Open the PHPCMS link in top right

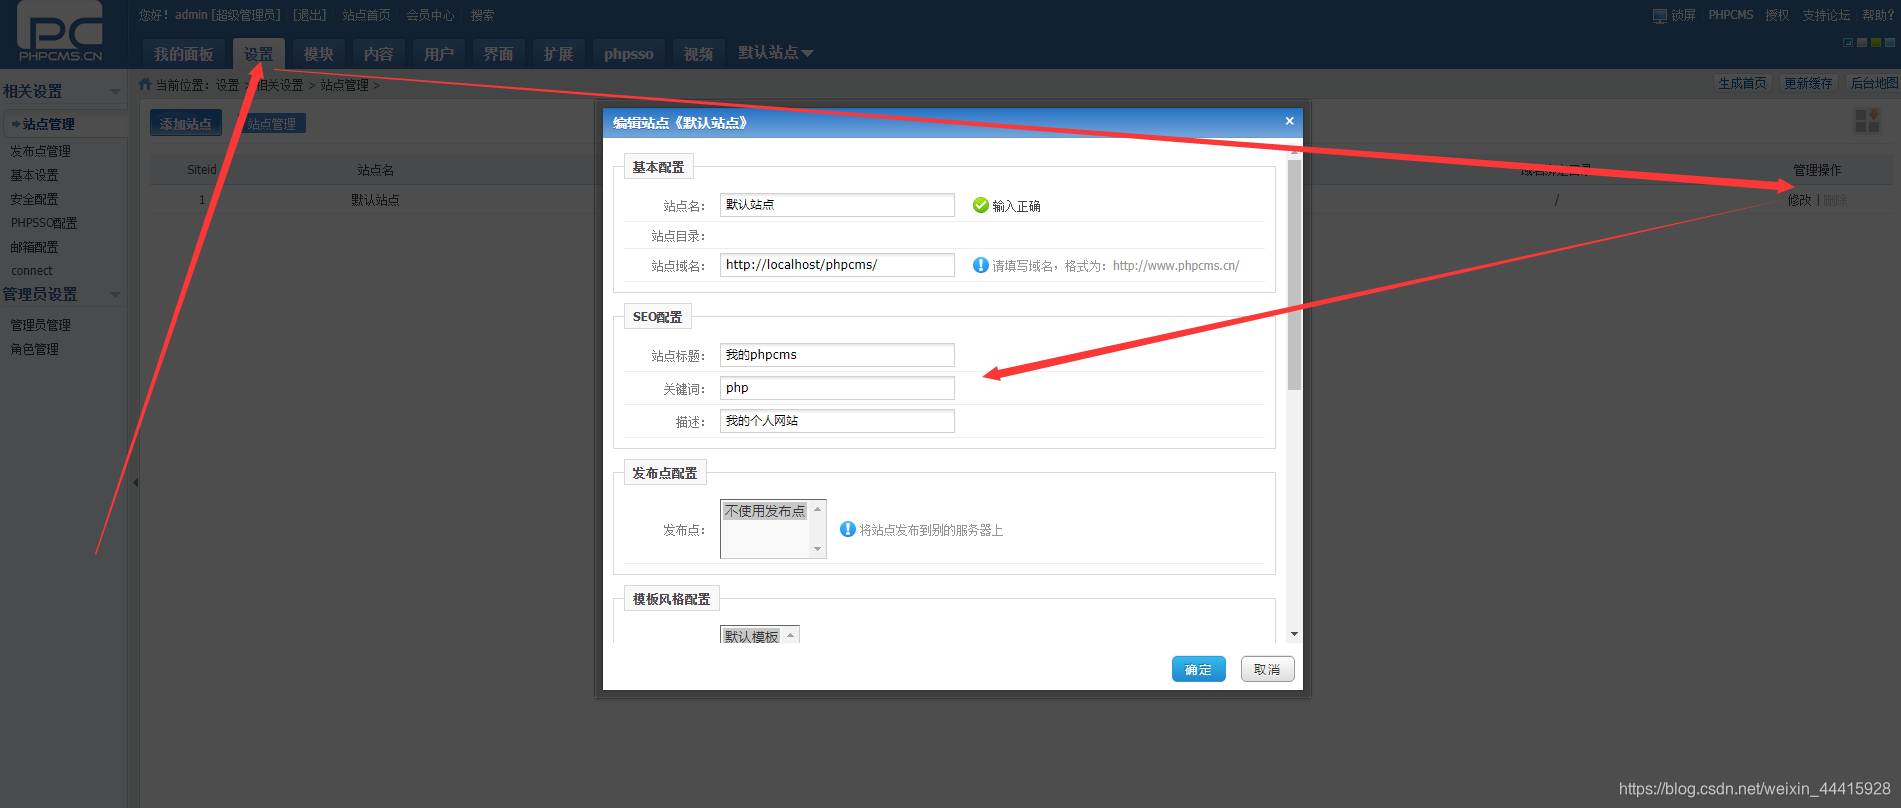coord(1731,15)
